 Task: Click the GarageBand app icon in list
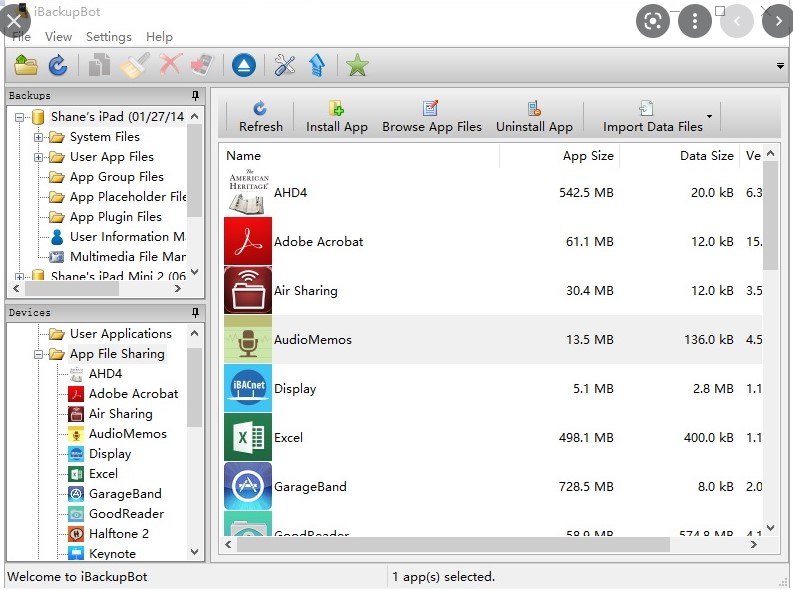coord(248,486)
